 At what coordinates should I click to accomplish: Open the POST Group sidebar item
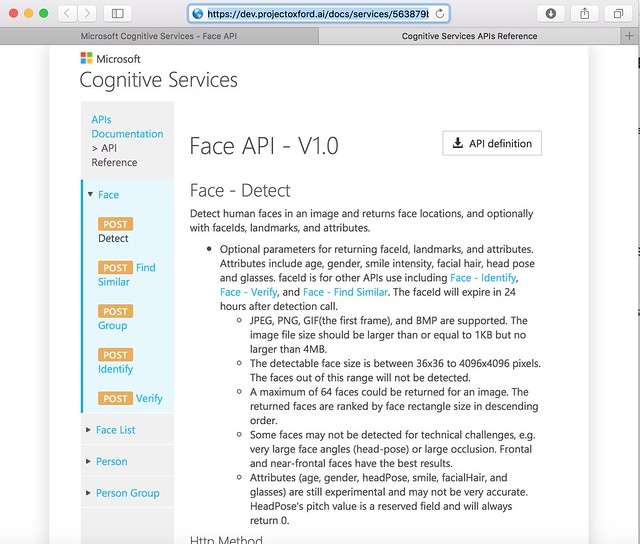pyautogui.click(x=116, y=318)
